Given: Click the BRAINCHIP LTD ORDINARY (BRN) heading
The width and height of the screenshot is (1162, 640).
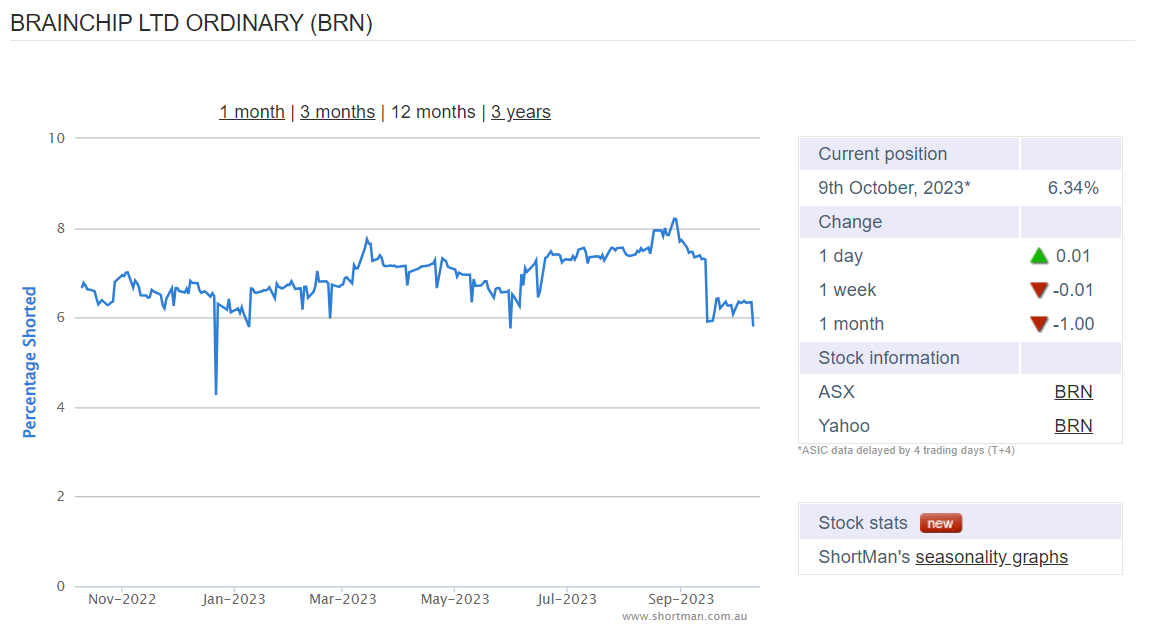Looking at the screenshot, I should 191,24.
